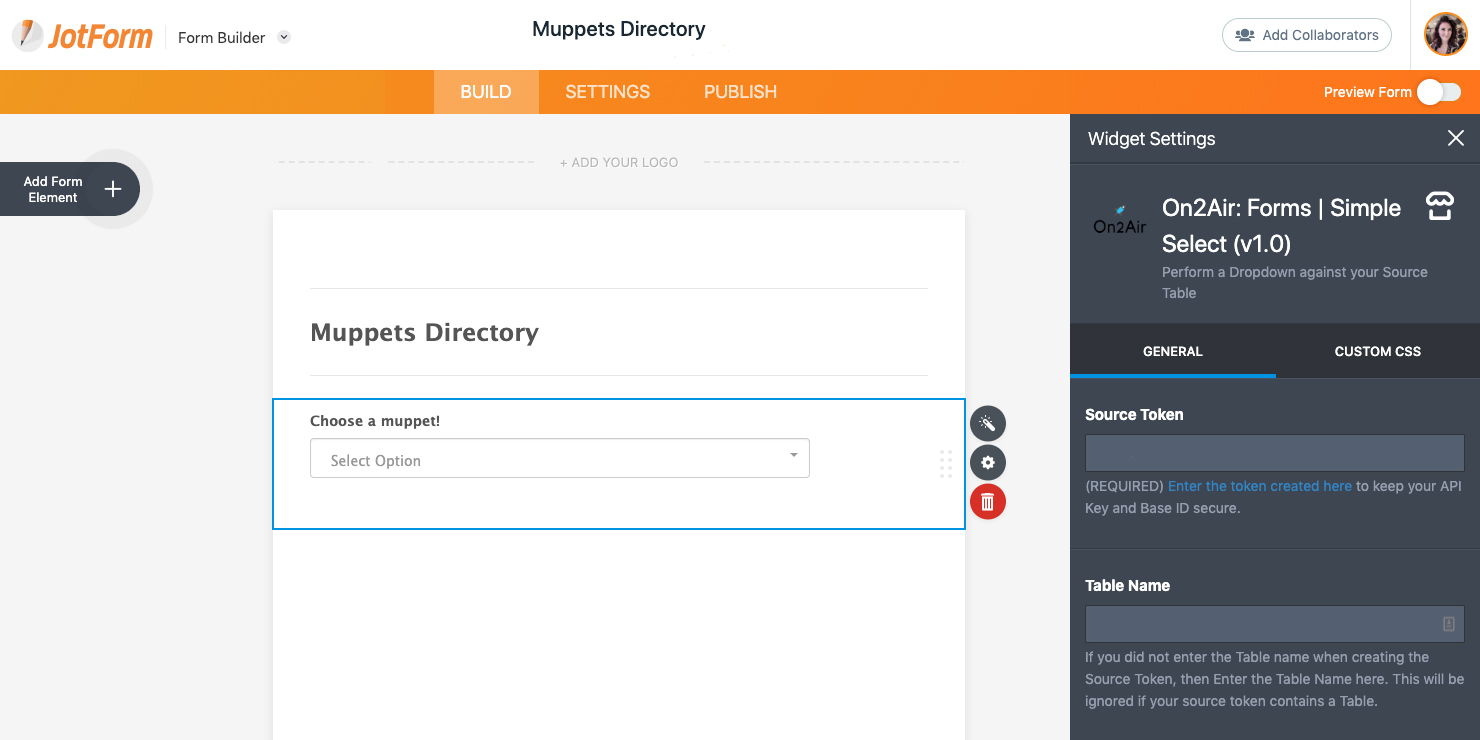Open field properties gear icon
Viewport: 1480px width, 740px height.
click(988, 462)
